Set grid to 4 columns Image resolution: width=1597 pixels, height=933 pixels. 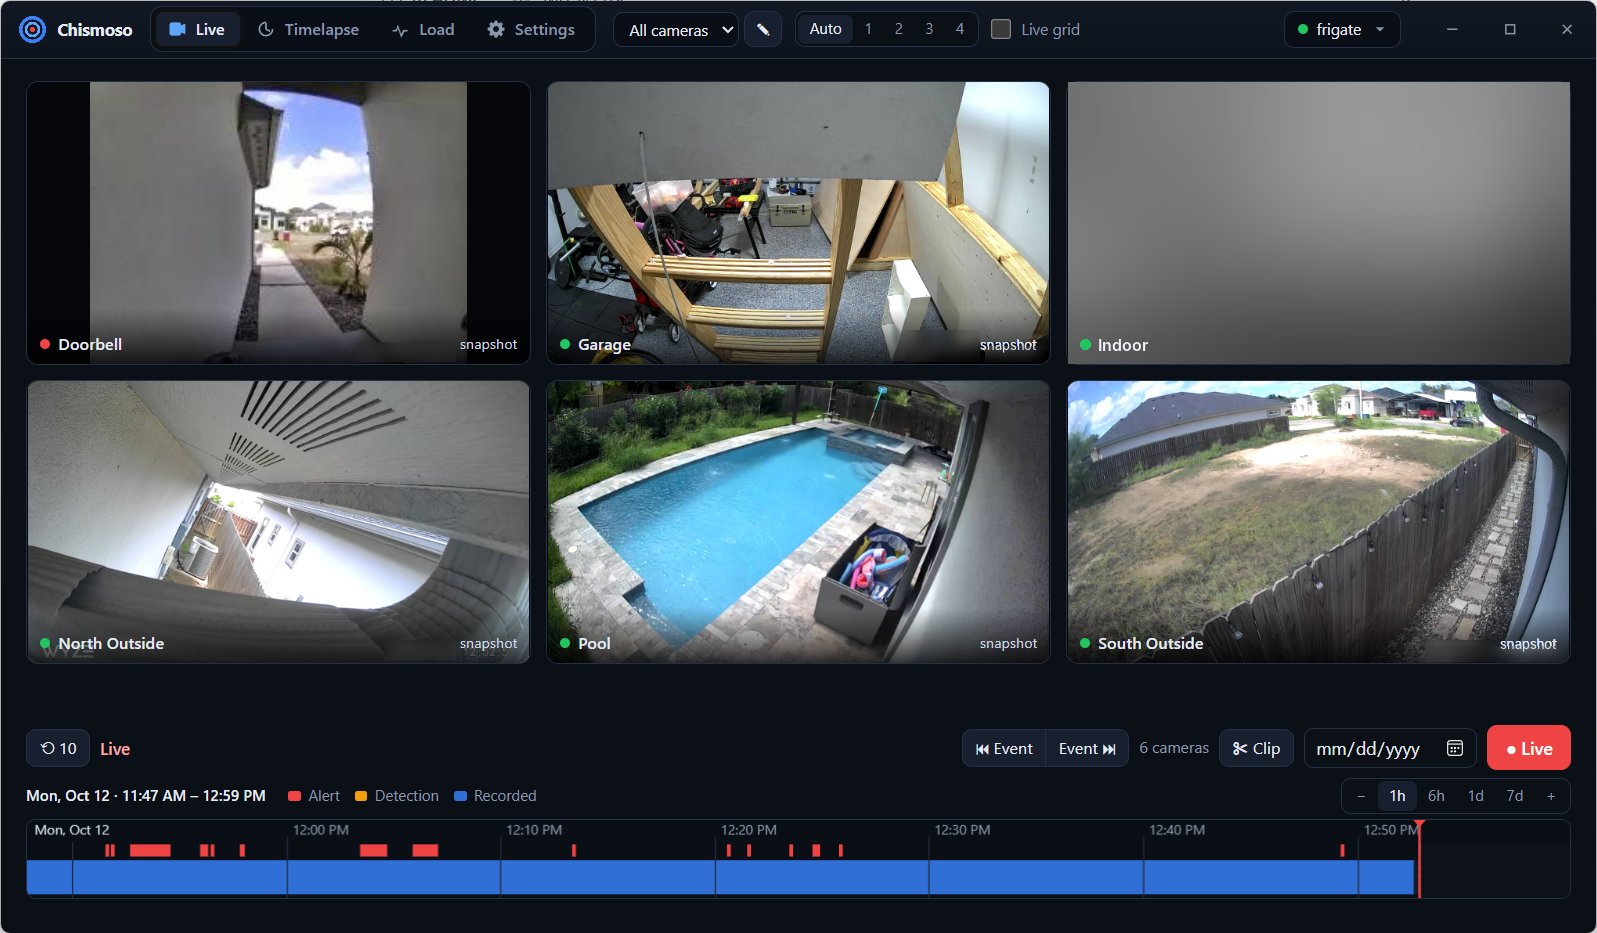pyautogui.click(x=960, y=29)
